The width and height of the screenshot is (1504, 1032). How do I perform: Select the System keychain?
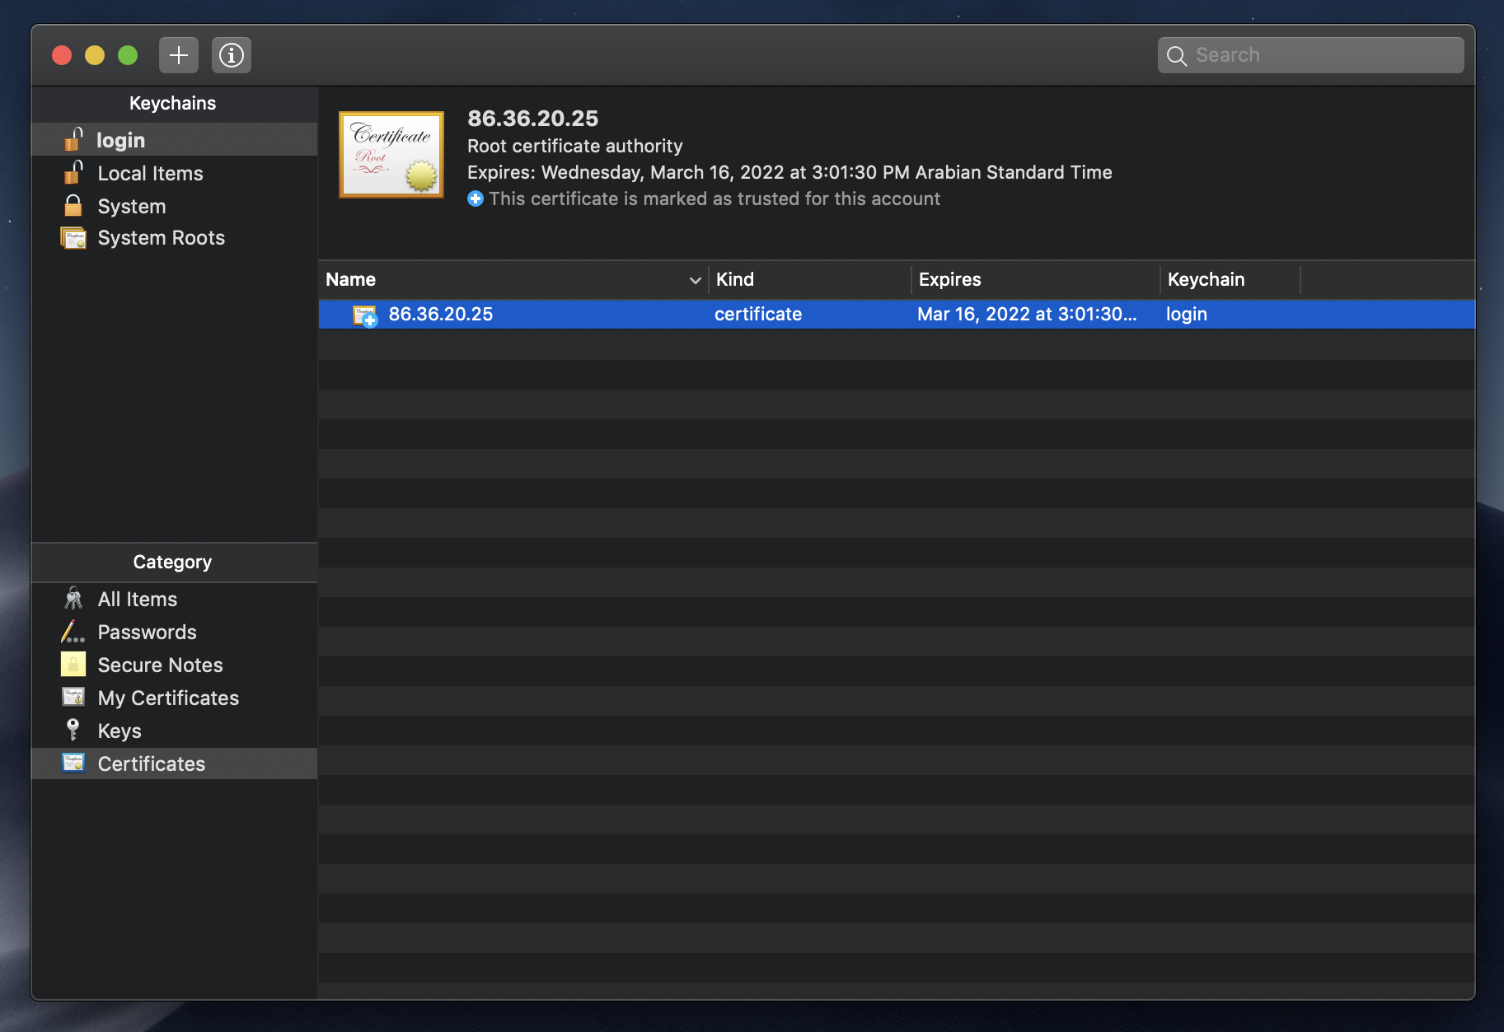[174, 206]
